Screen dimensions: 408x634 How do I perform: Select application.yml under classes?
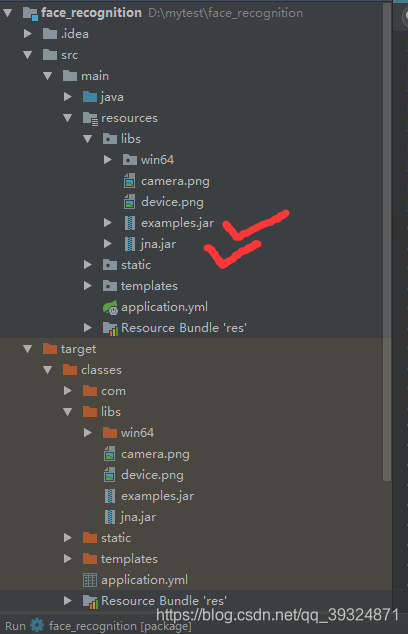(x=144, y=580)
